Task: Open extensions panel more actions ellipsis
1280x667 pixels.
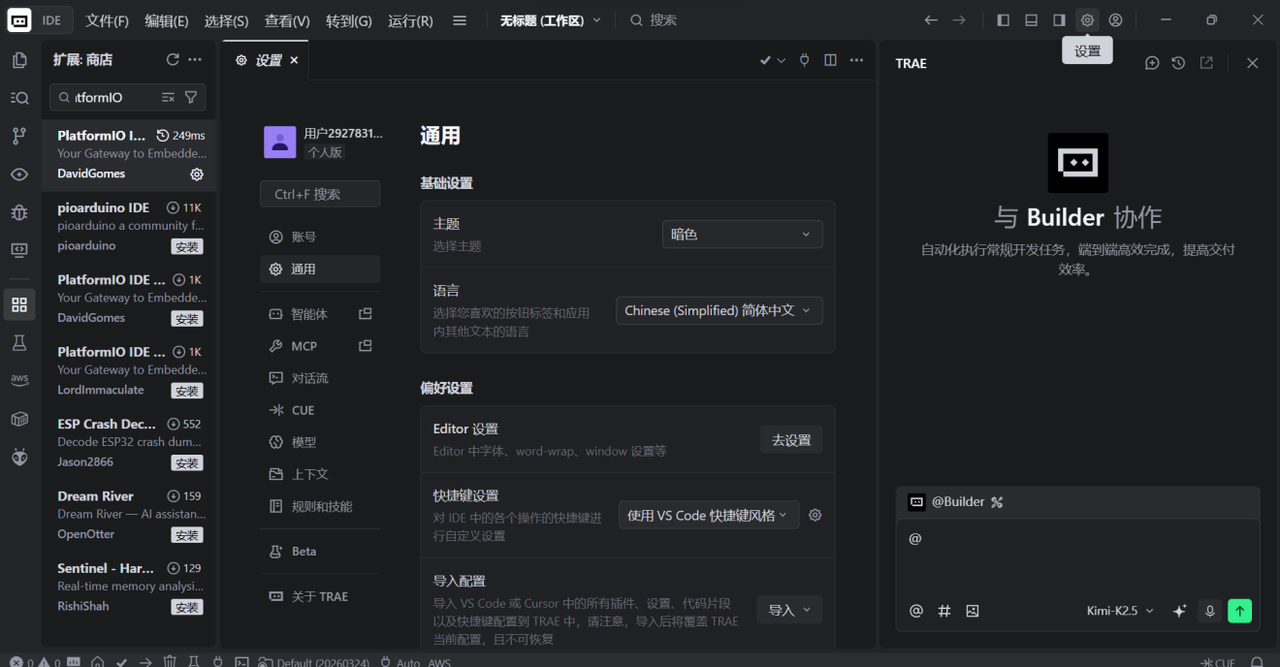Action: [195, 60]
